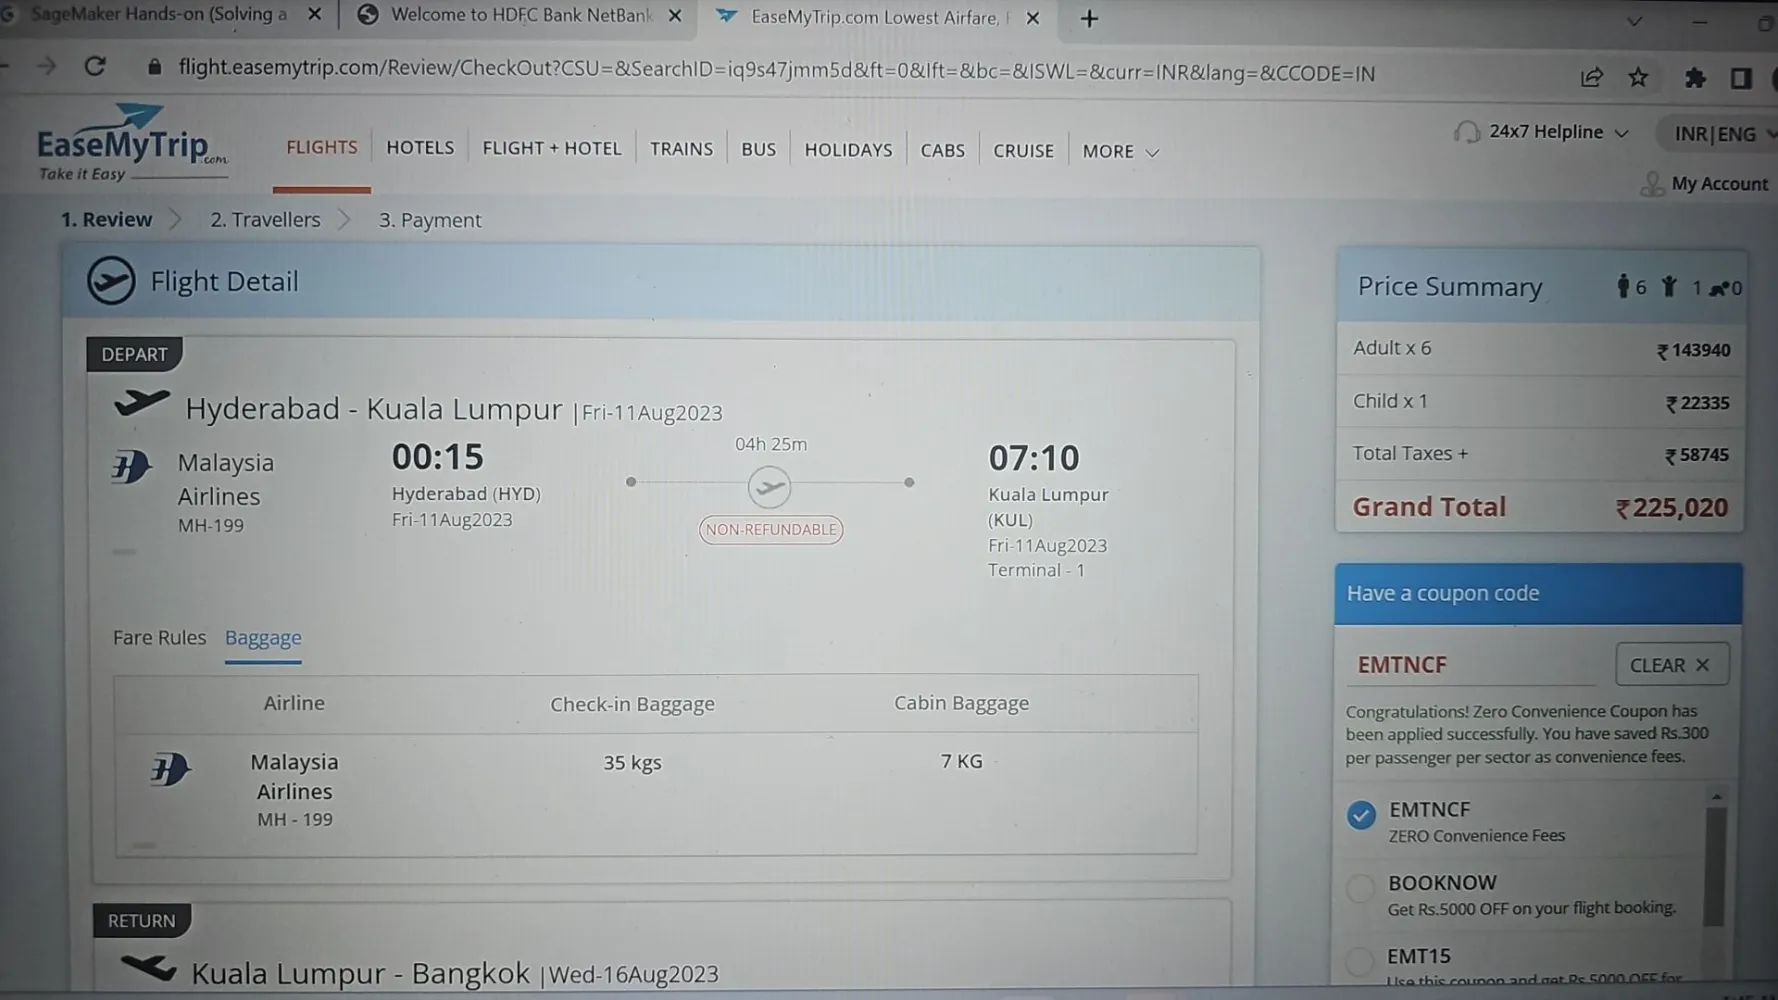Click the return plane icon beside Kuala Lumpur
The width and height of the screenshot is (1778, 1000).
(x=148, y=968)
